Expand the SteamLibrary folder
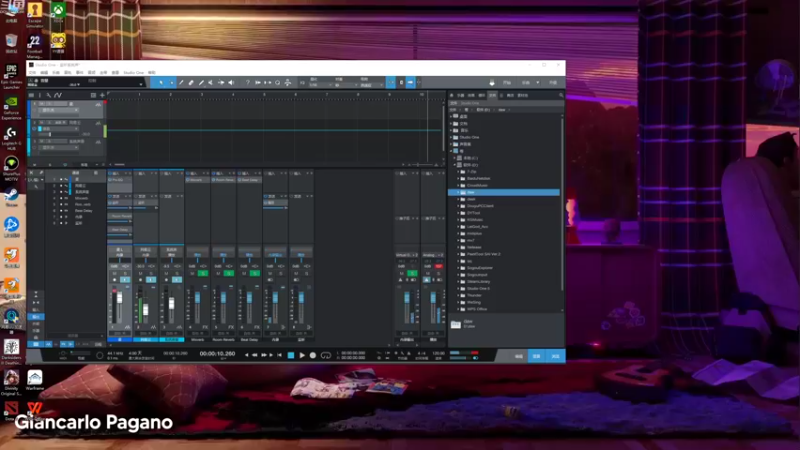Screen dimensions: 800x450 click(x=458, y=282)
